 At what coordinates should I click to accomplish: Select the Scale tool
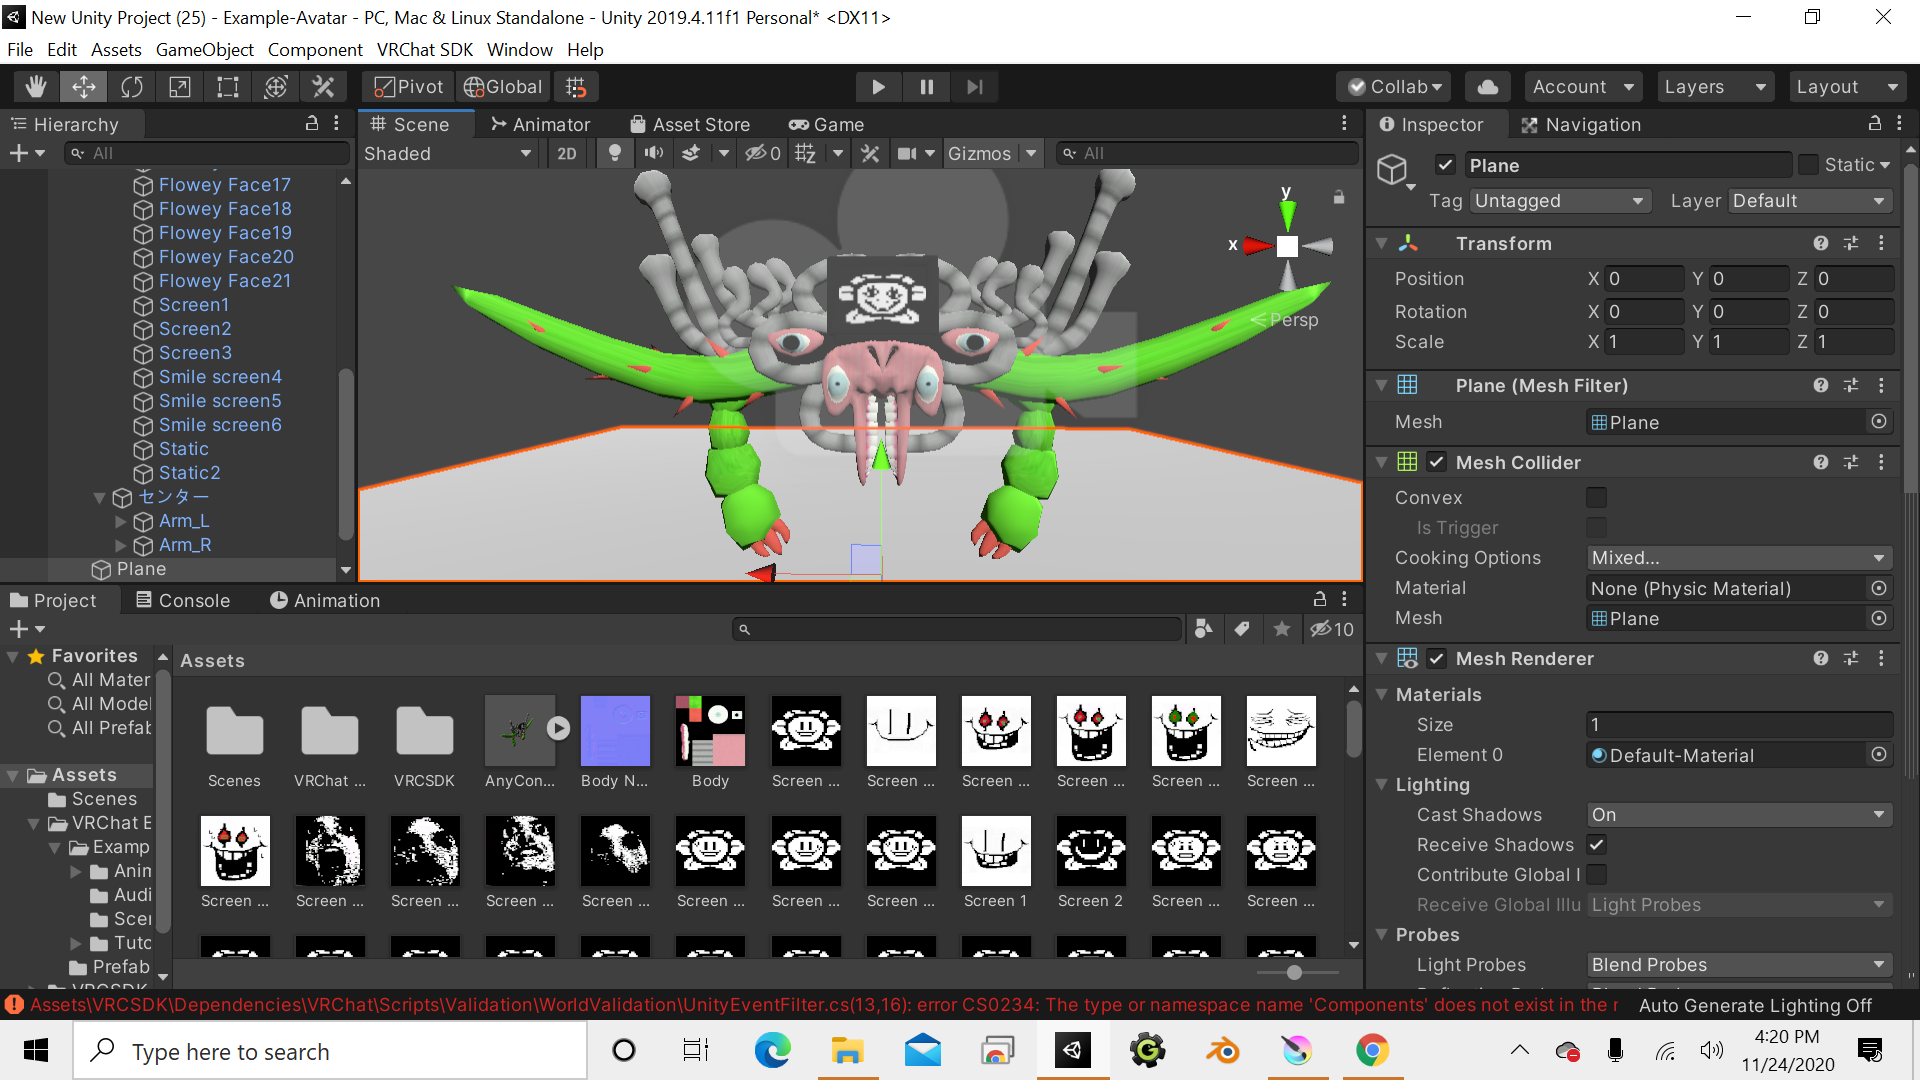tap(180, 87)
